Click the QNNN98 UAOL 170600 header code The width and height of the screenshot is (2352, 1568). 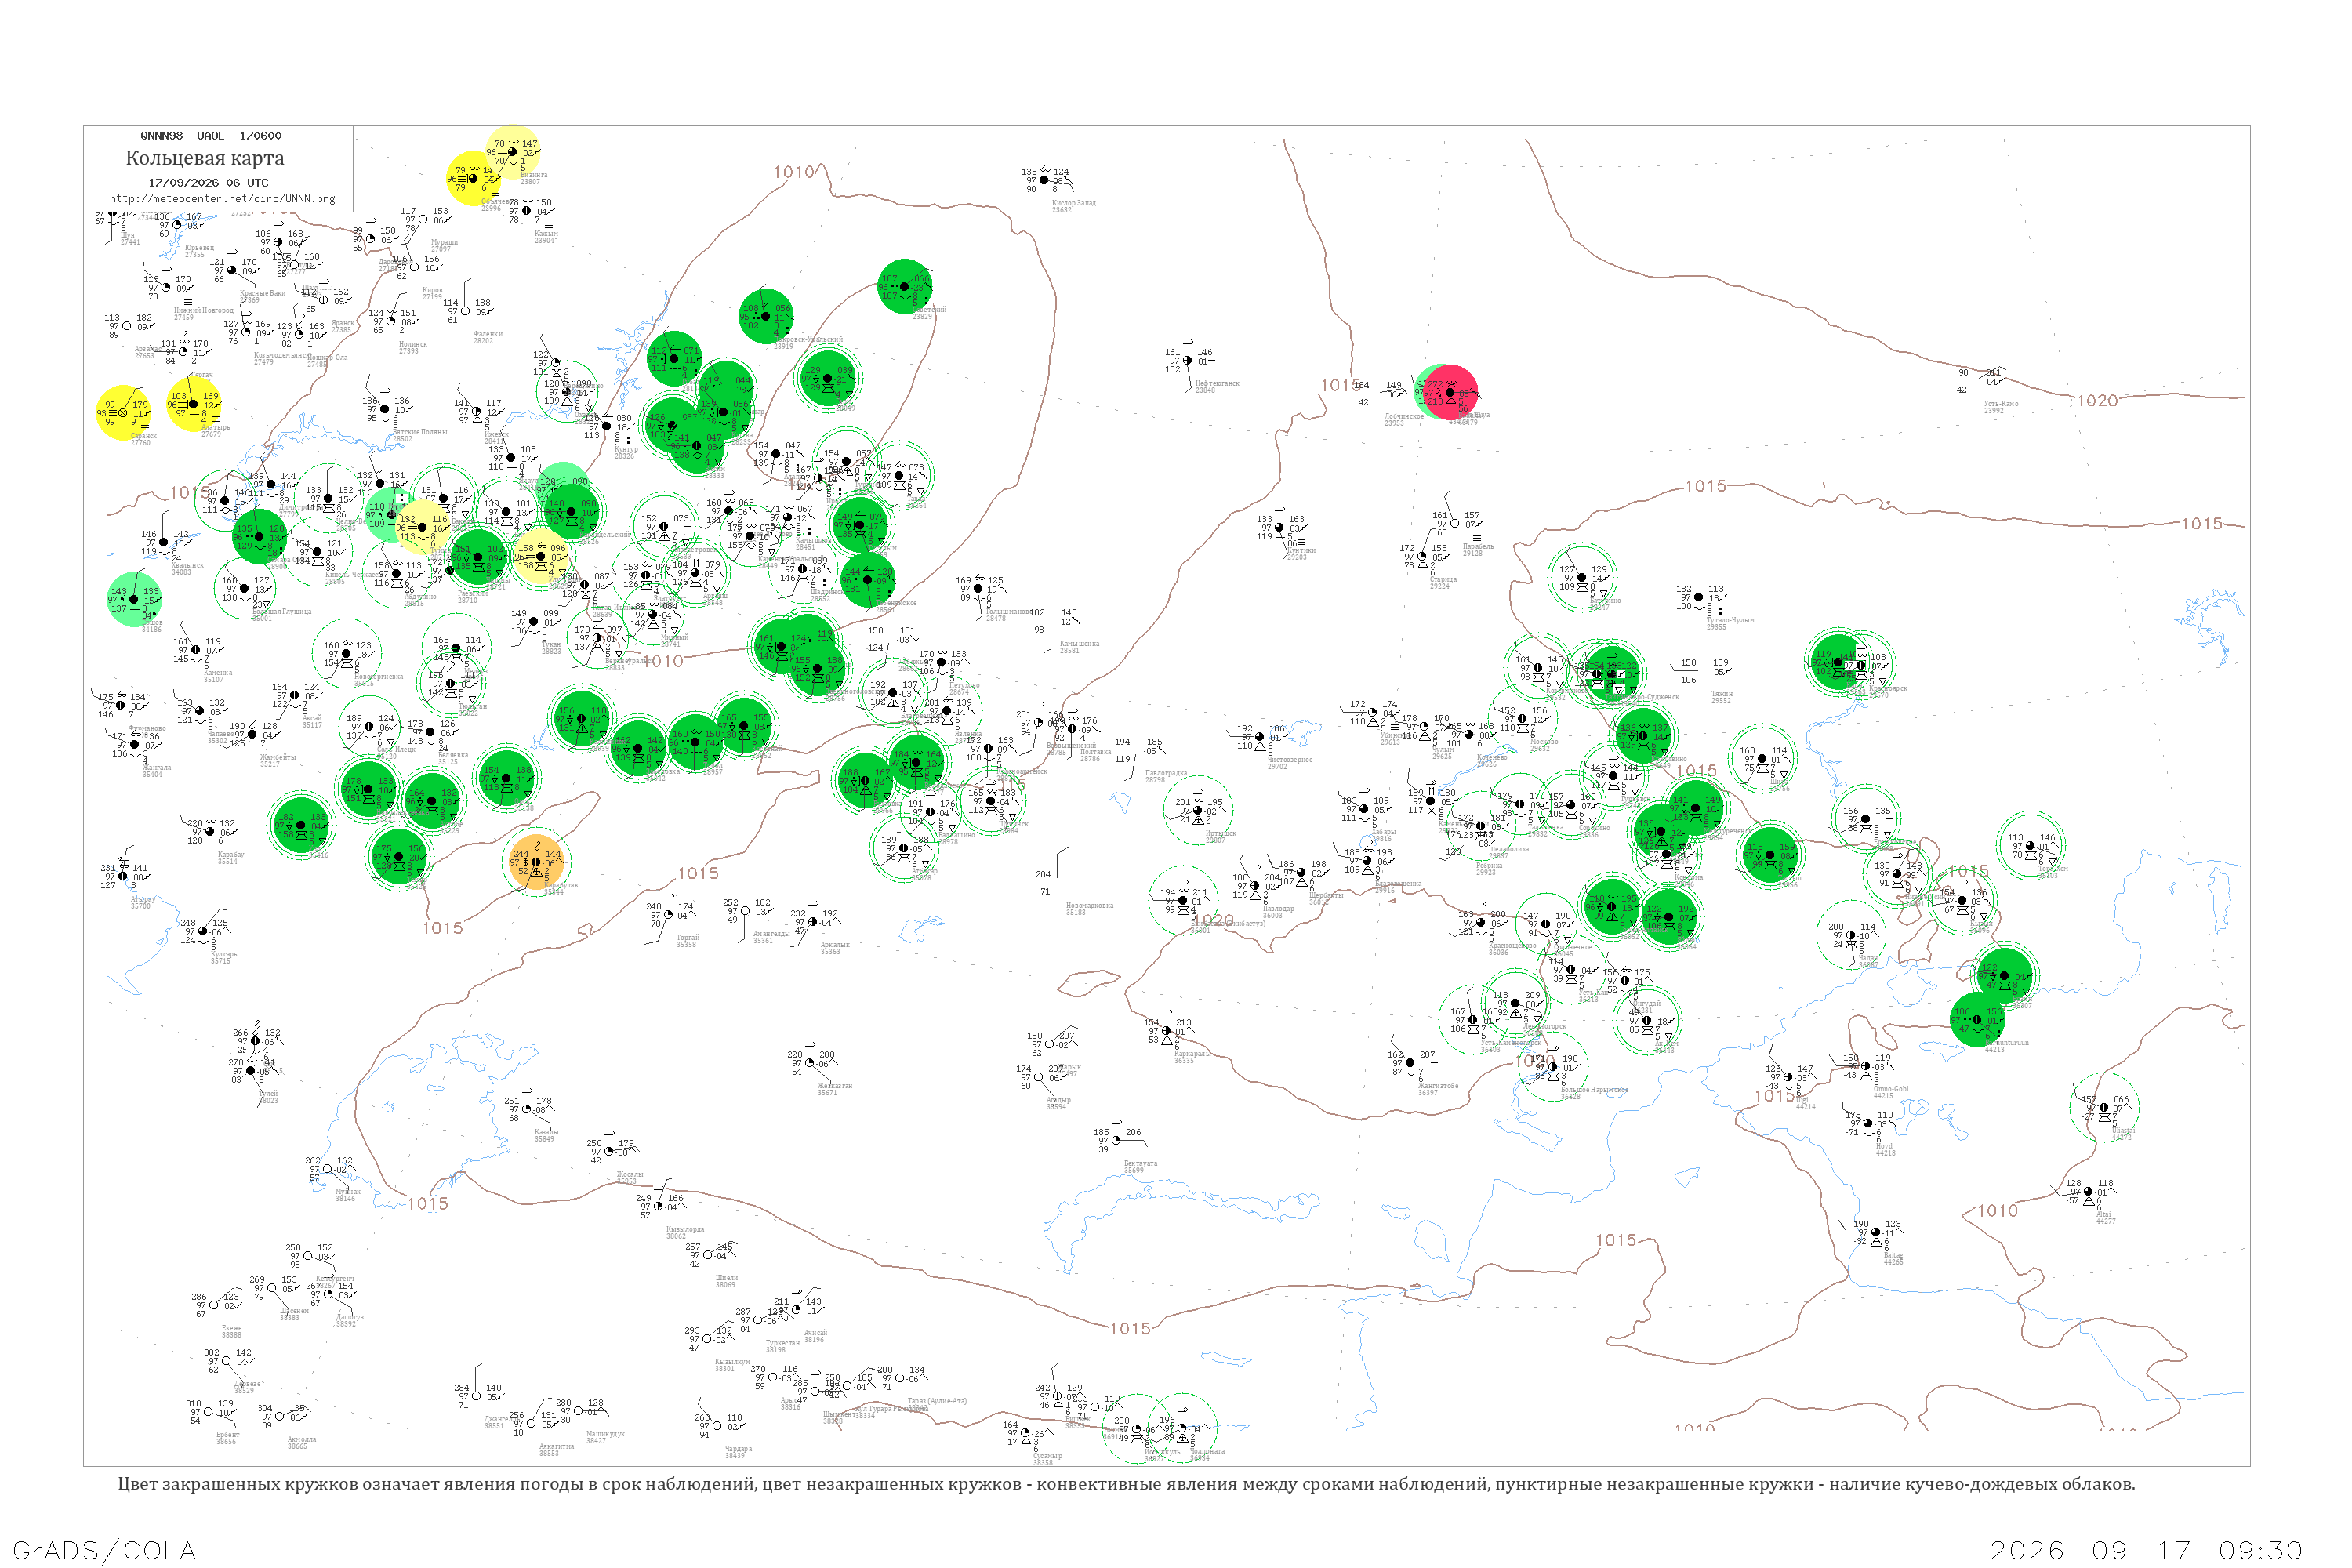tap(211, 136)
